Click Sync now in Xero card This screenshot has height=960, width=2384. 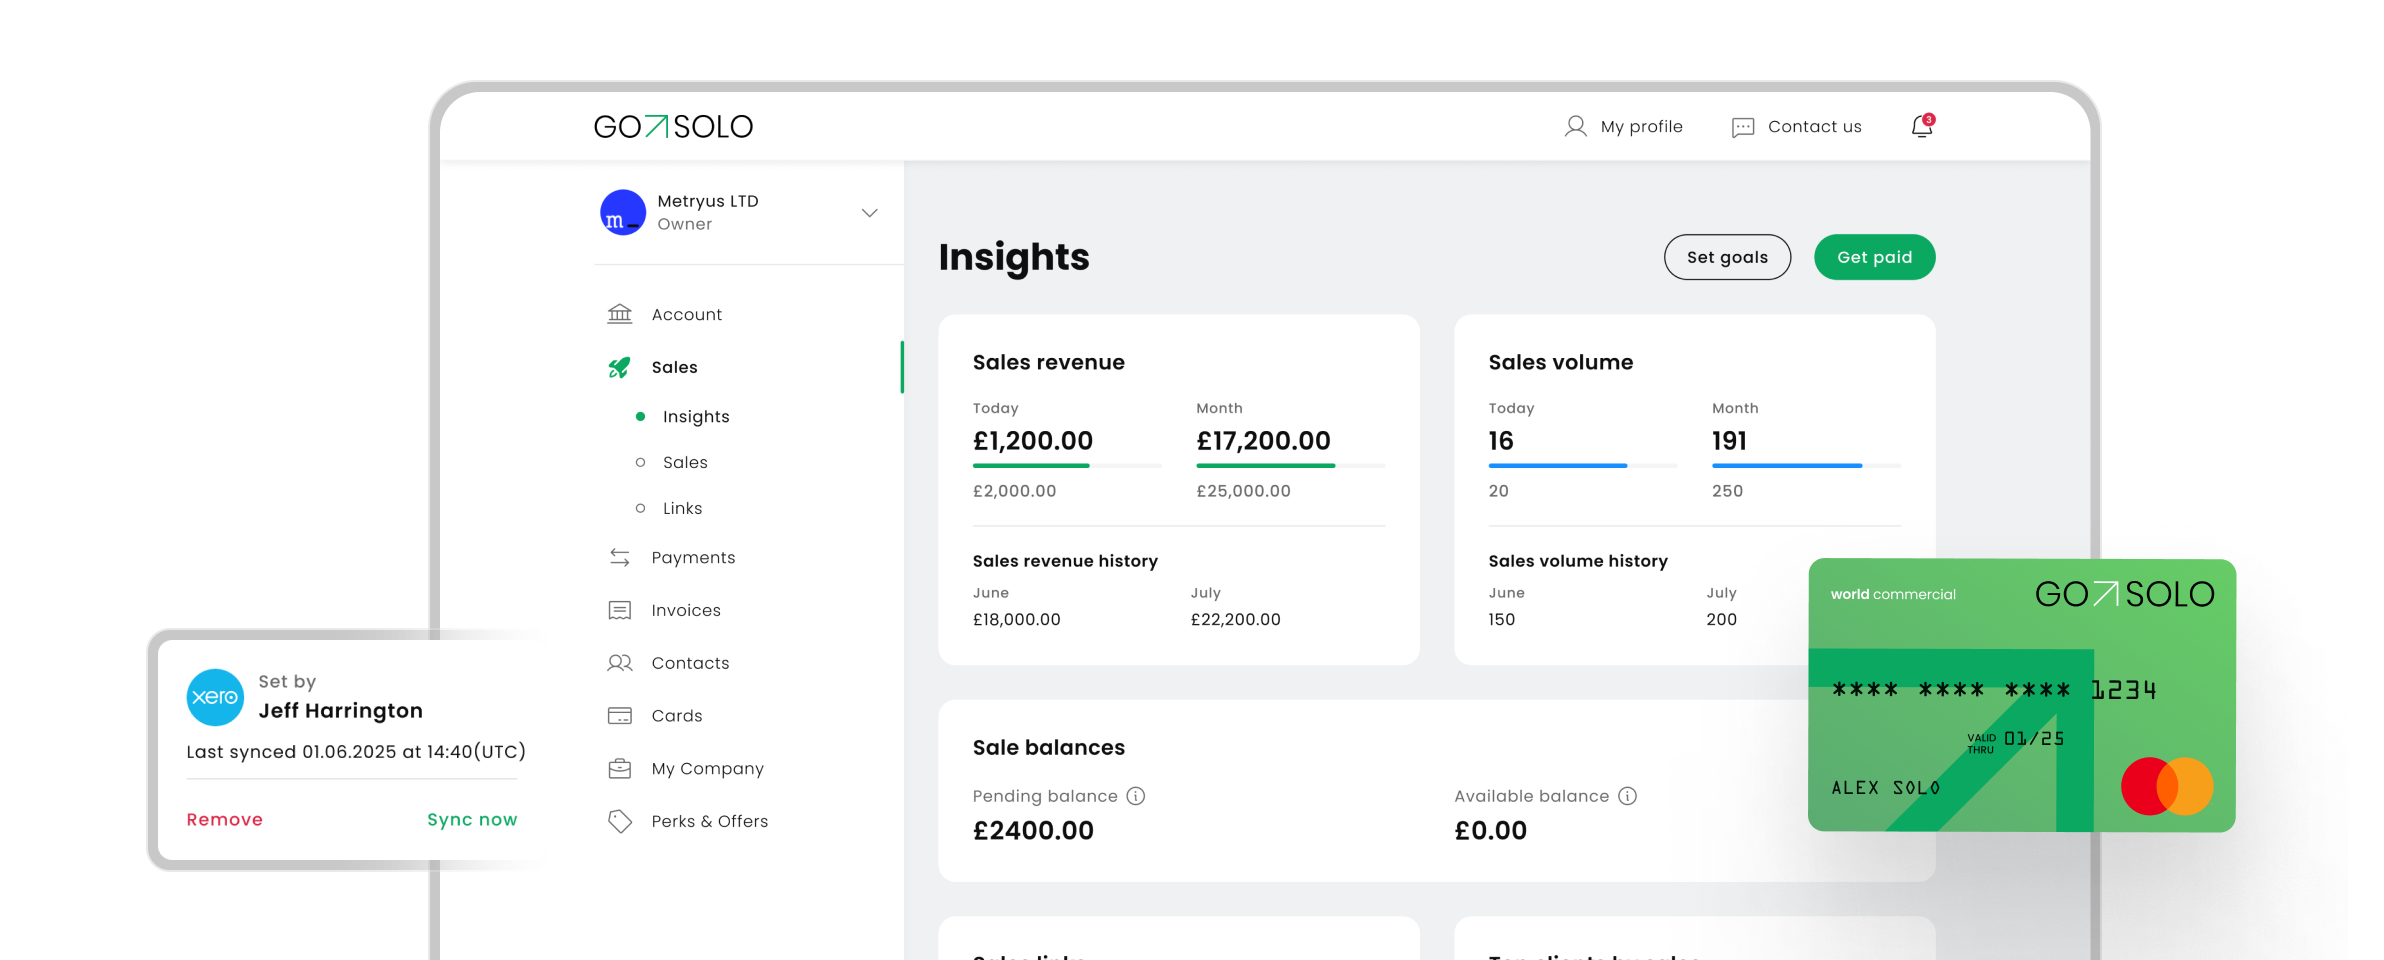pyautogui.click(x=472, y=819)
